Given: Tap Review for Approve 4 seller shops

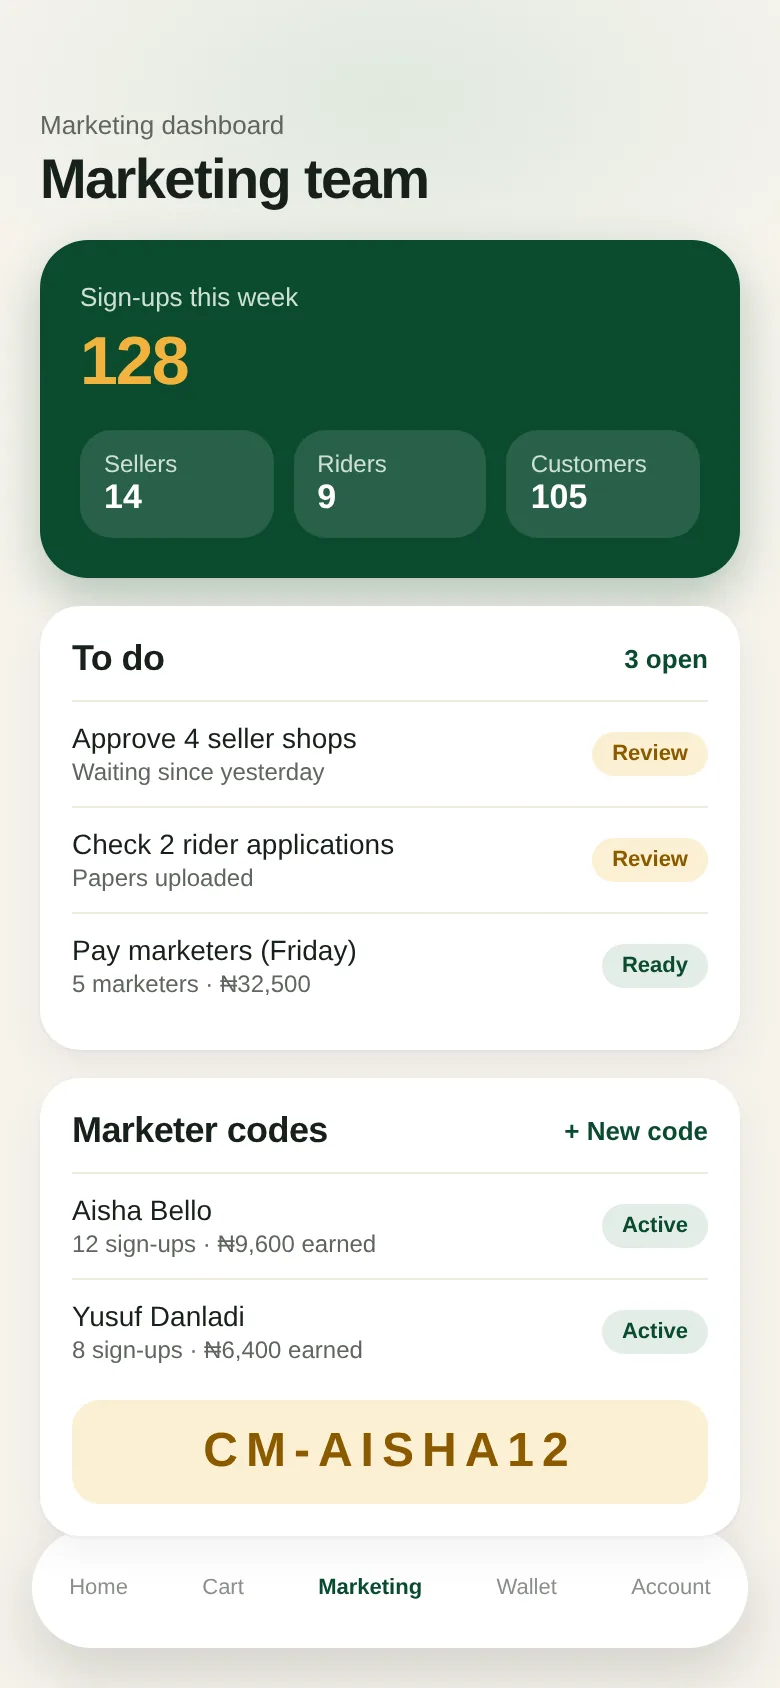Looking at the screenshot, I should tap(650, 753).
